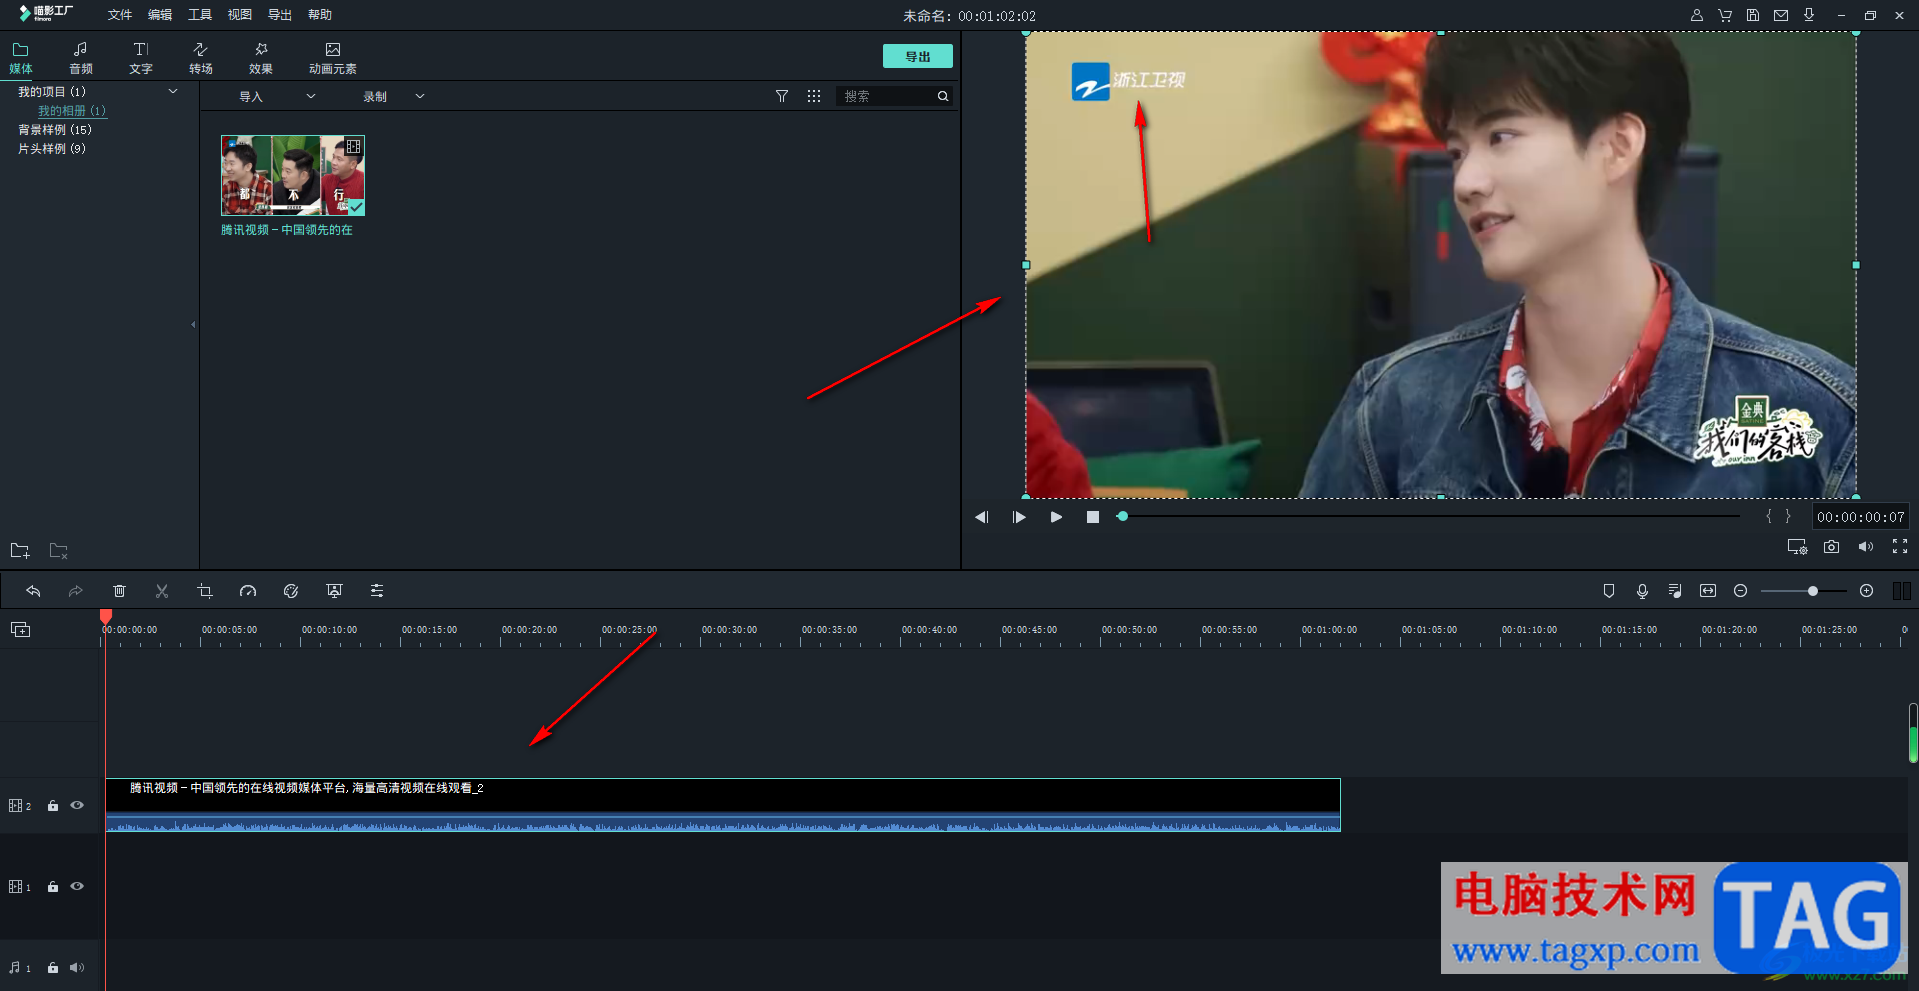Image resolution: width=1919 pixels, height=991 pixels.
Task: Click the save project icon
Action: [1753, 15]
